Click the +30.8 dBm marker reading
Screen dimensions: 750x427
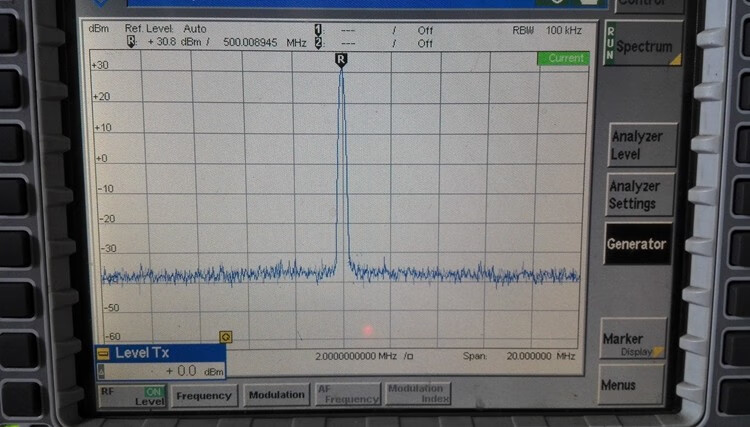(x=174, y=42)
